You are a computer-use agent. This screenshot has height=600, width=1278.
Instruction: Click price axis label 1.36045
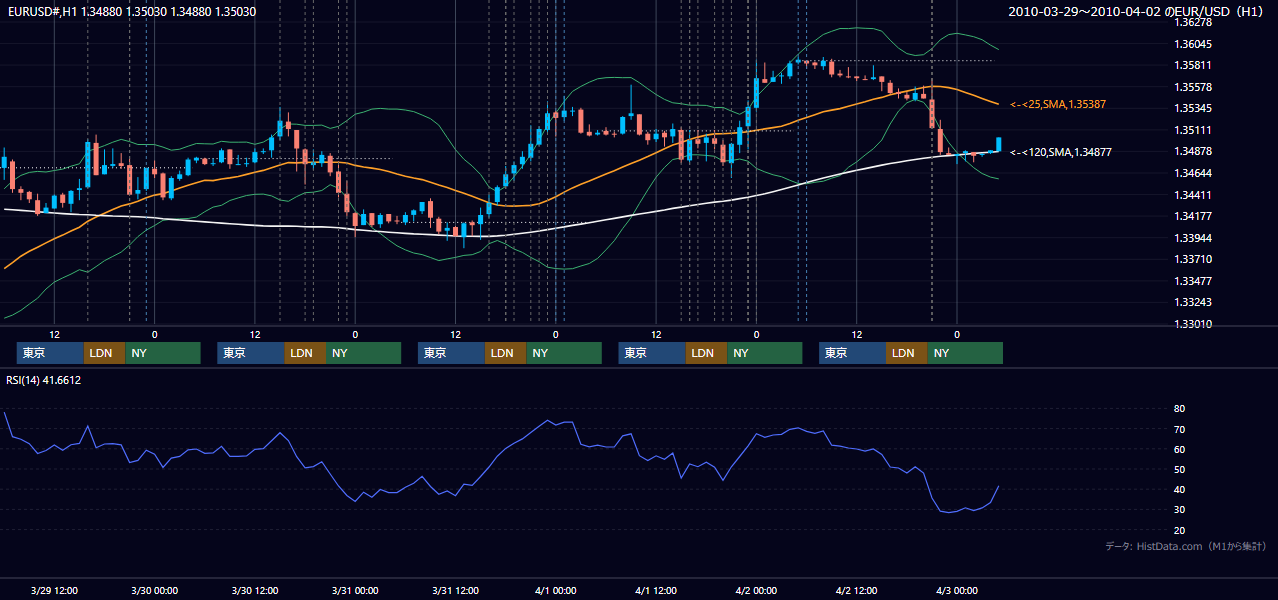(1194, 44)
